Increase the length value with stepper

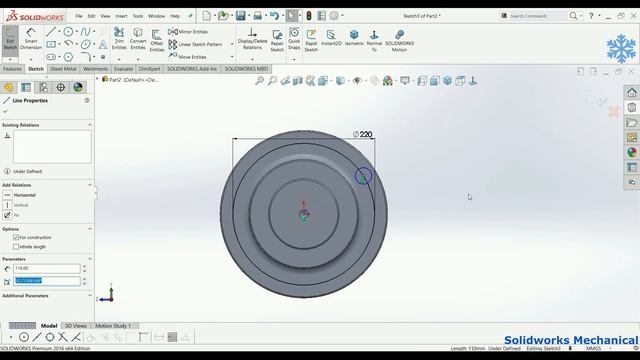point(84,266)
